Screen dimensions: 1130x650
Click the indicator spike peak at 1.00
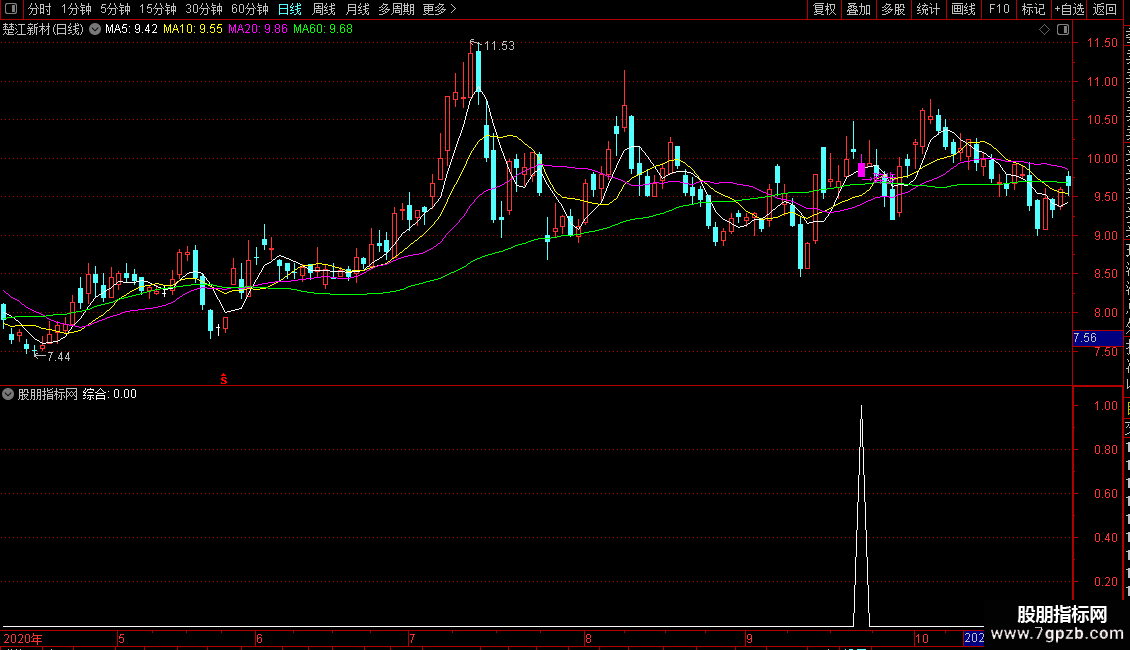(x=861, y=407)
